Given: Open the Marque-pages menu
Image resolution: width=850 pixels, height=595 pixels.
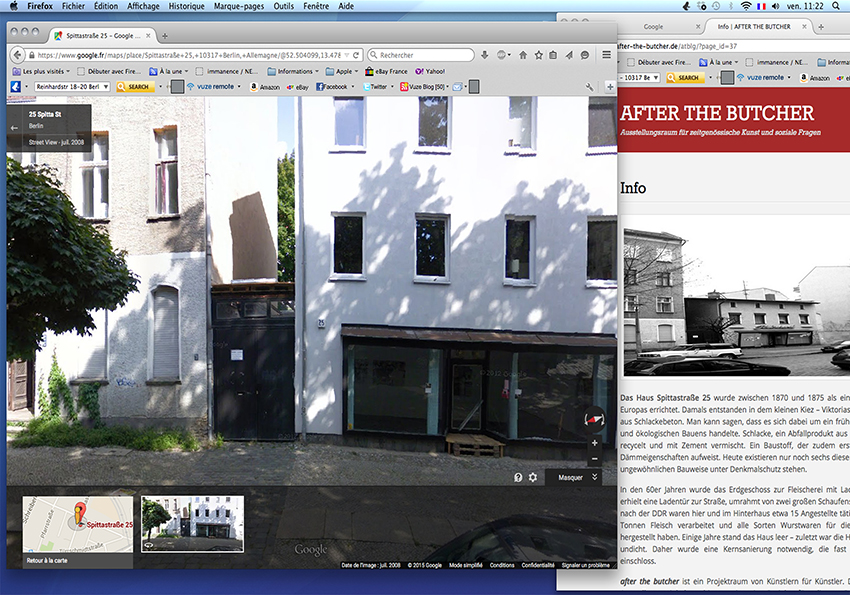Looking at the screenshot, I should point(239,6).
